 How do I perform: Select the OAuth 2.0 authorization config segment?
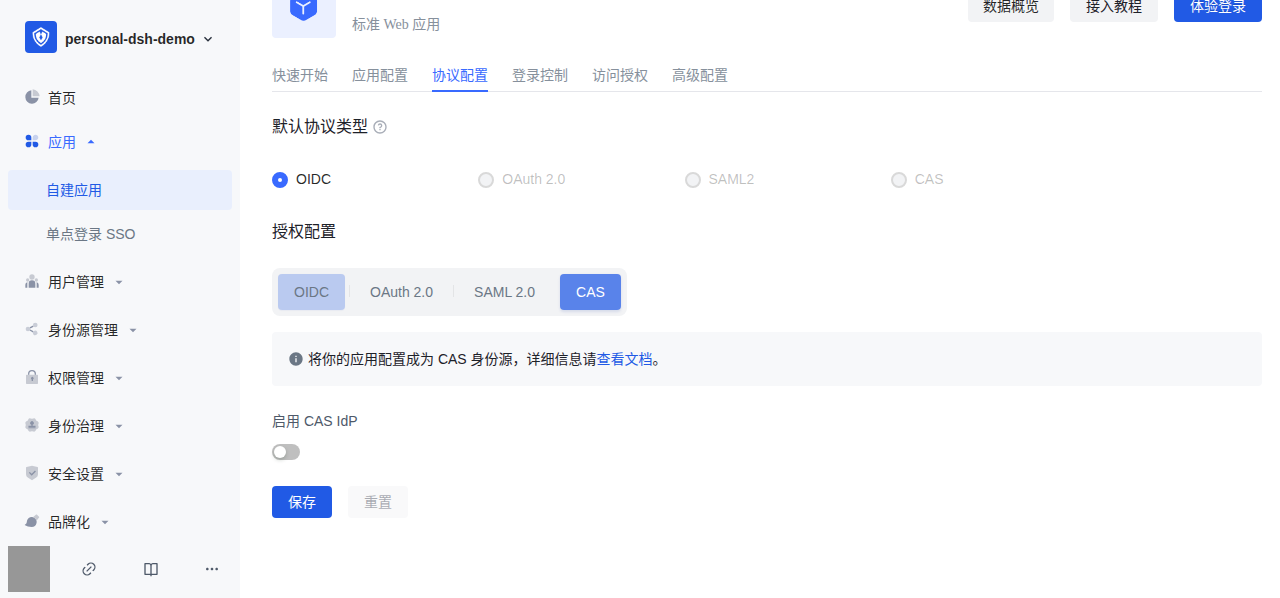tap(401, 292)
